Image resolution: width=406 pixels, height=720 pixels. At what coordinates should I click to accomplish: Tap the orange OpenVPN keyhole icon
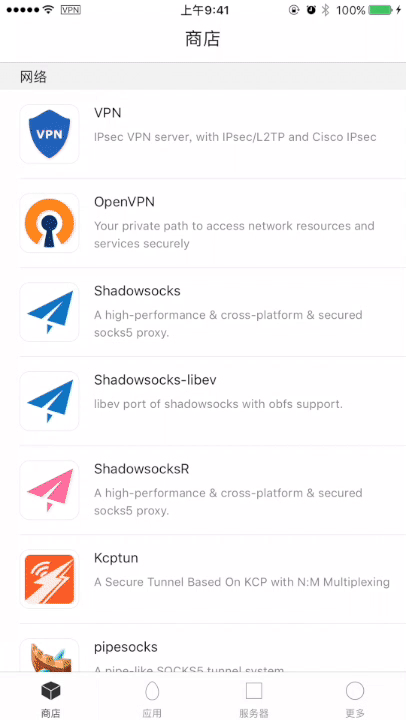[x=49, y=223]
